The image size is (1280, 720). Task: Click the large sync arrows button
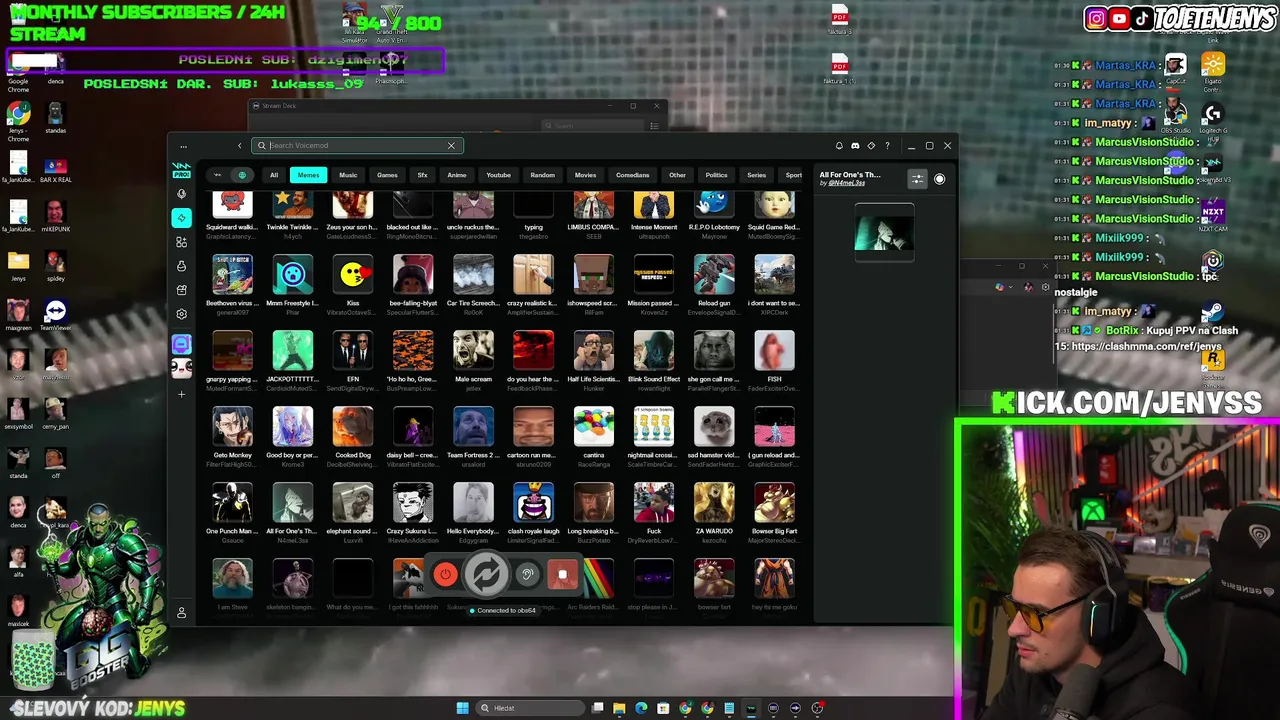pos(486,574)
